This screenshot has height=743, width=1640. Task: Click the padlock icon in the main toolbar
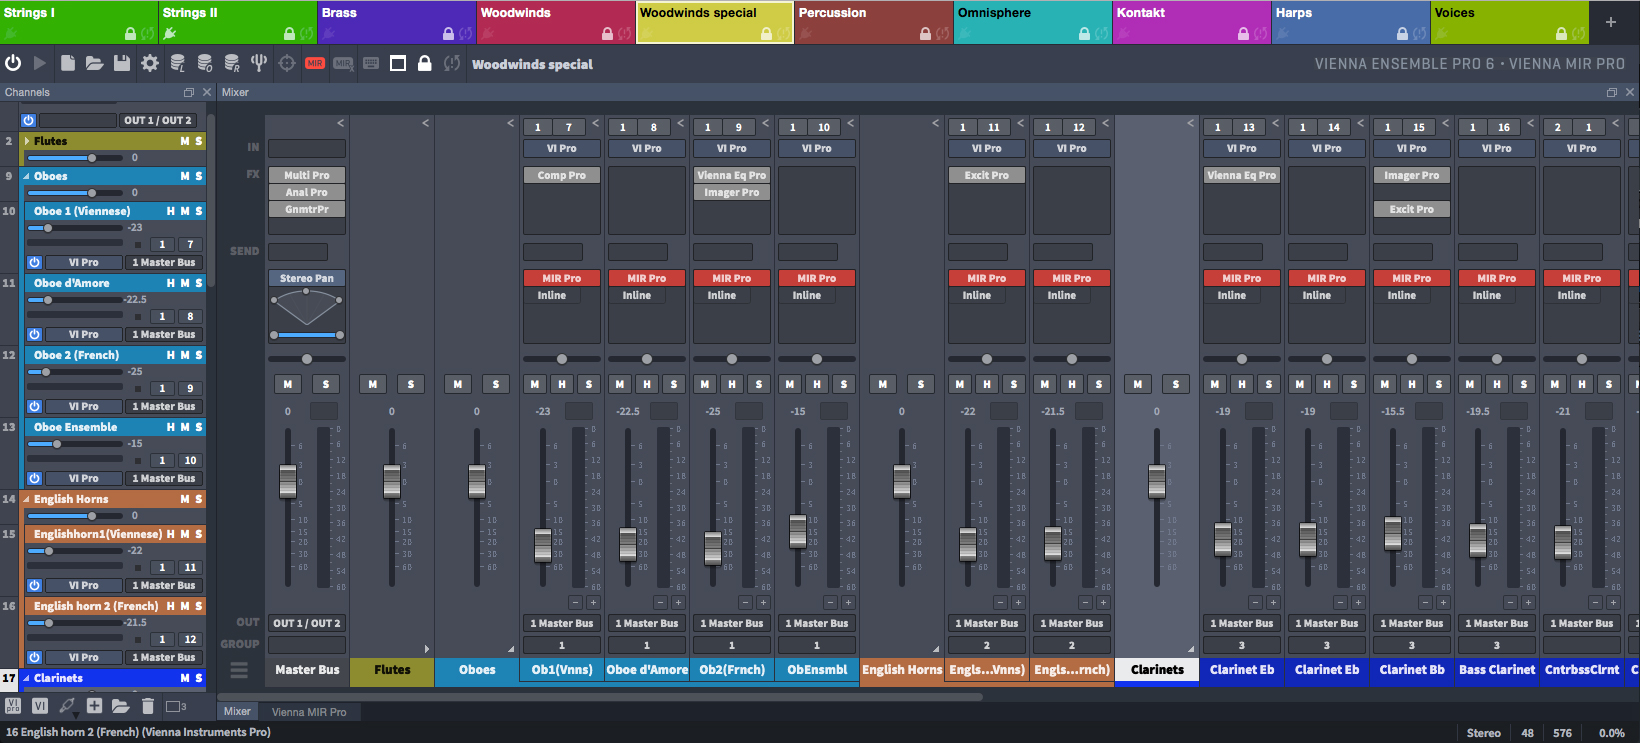coord(425,63)
